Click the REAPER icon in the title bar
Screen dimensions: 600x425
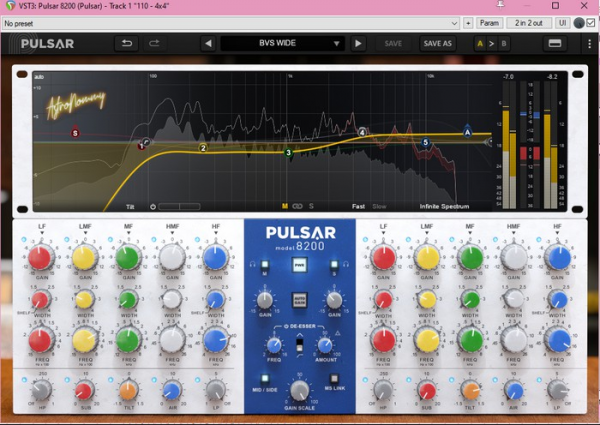click(10, 5)
